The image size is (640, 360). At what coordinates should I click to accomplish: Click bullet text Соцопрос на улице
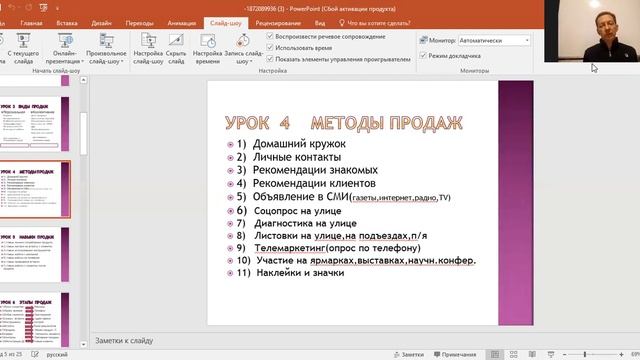pos(298,211)
